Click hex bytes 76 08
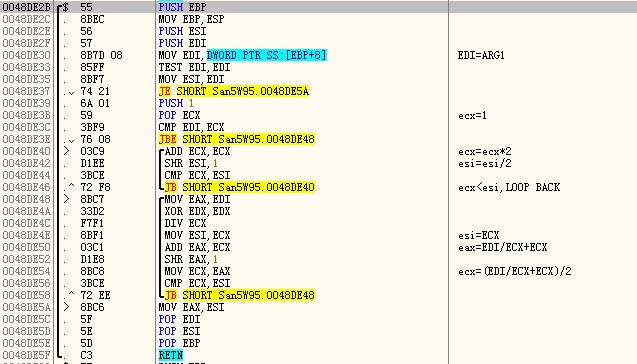The height and width of the screenshot is (364, 637). pyautogui.click(x=95, y=139)
